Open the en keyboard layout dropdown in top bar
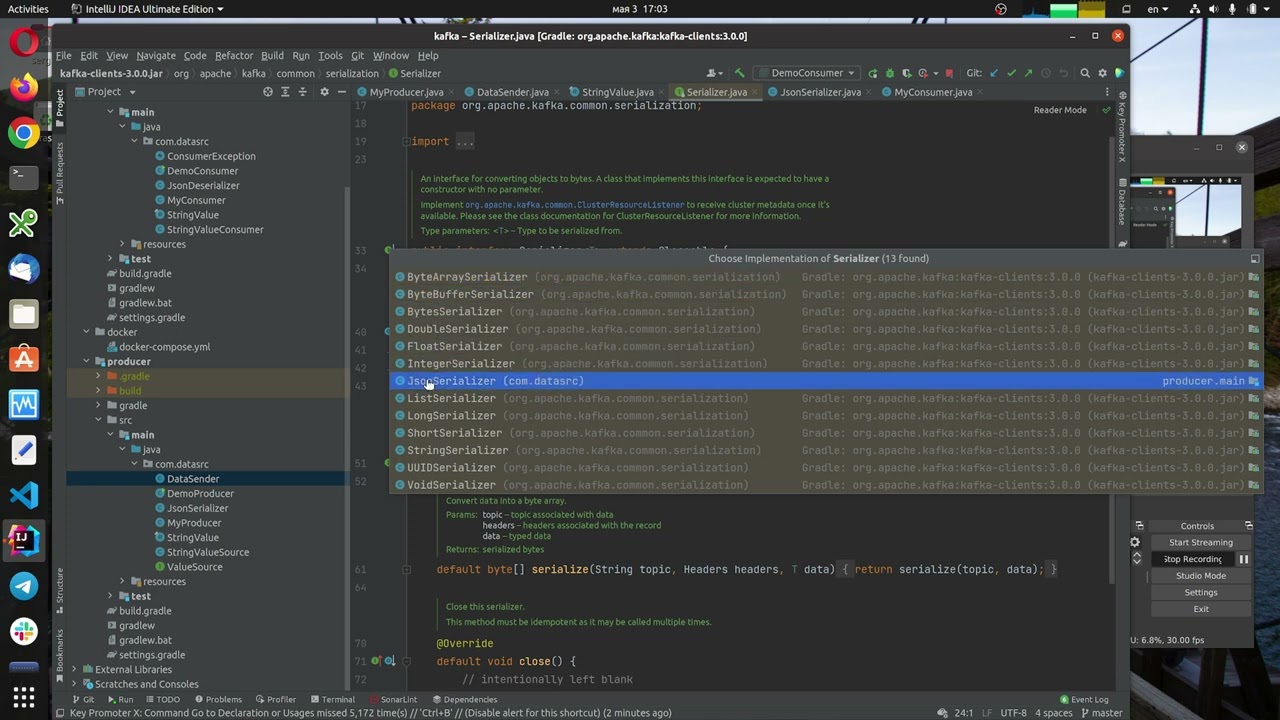1280x720 pixels. tap(1158, 9)
